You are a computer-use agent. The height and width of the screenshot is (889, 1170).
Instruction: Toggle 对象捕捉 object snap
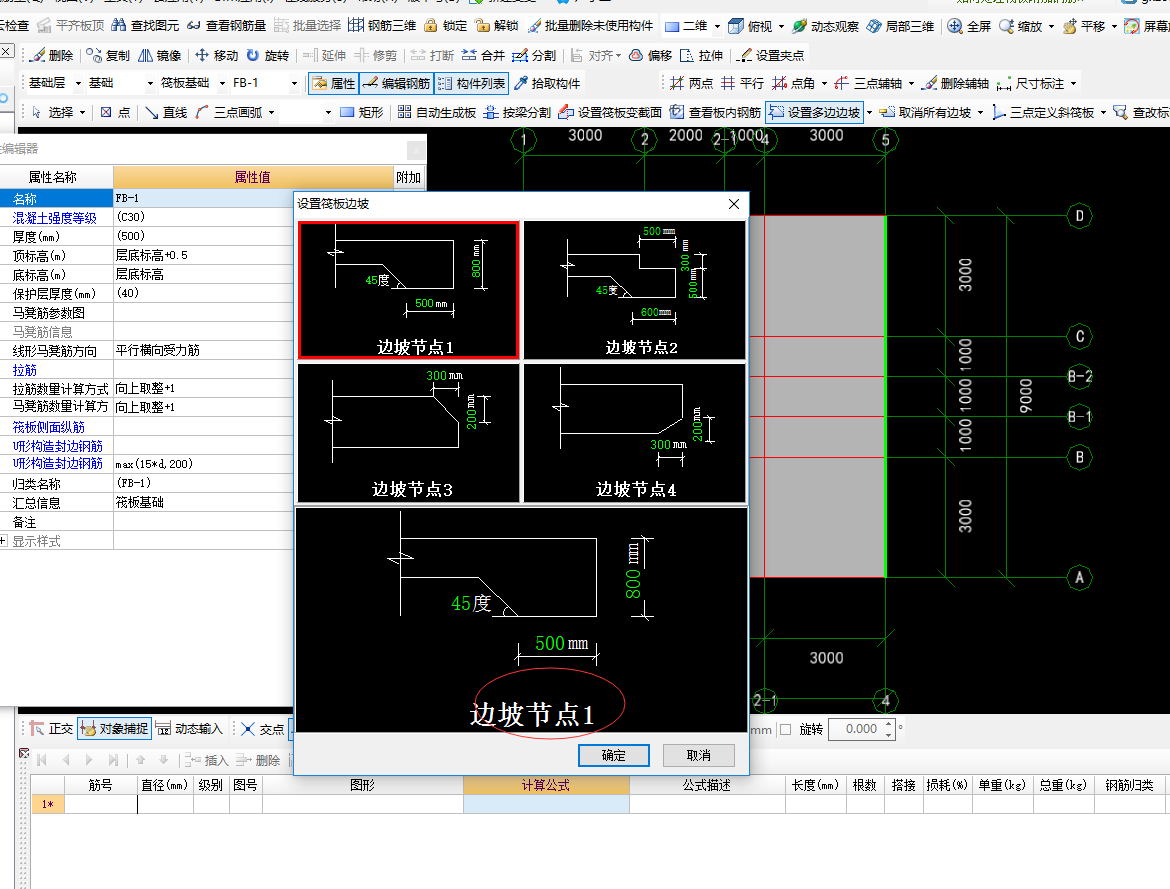pyautogui.click(x=114, y=729)
